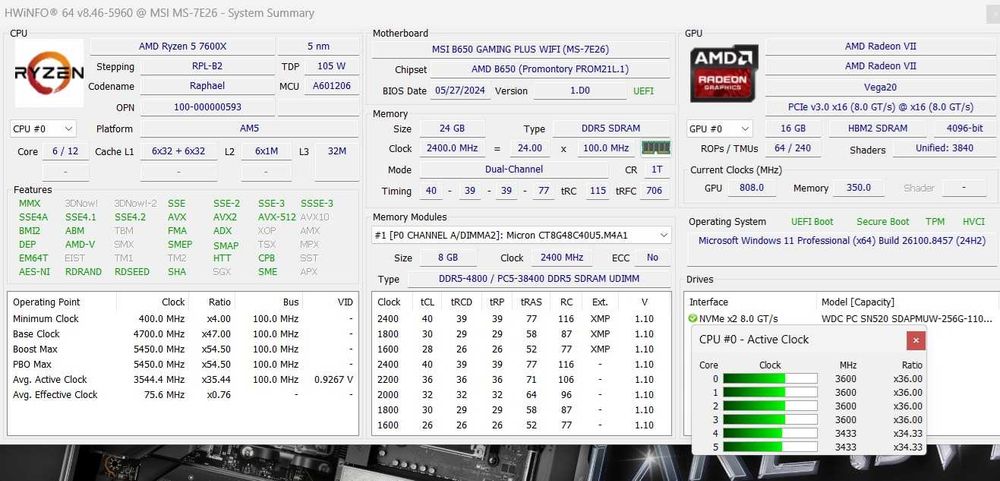This screenshot has height=481, width=1000.
Task: Click the memory clock 2400.0 MHz field
Action: [x=452, y=149]
